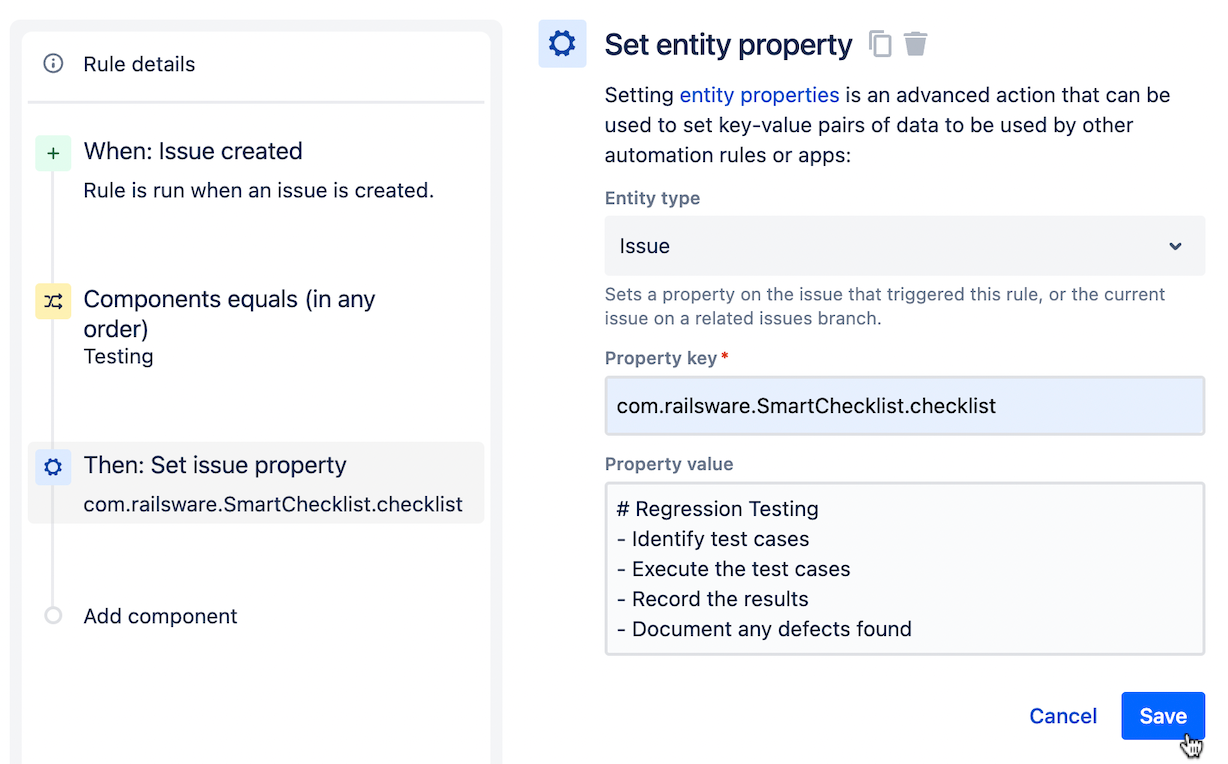Open the entity properties documentation link
The height and width of the screenshot is (764, 1228).
(759, 95)
